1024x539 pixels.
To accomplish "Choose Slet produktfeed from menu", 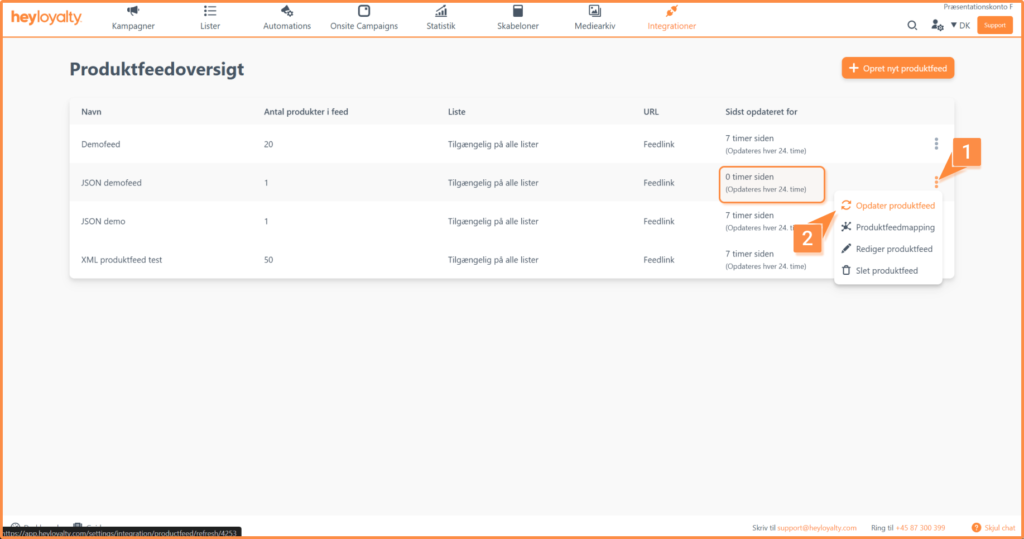I will [x=880, y=270].
